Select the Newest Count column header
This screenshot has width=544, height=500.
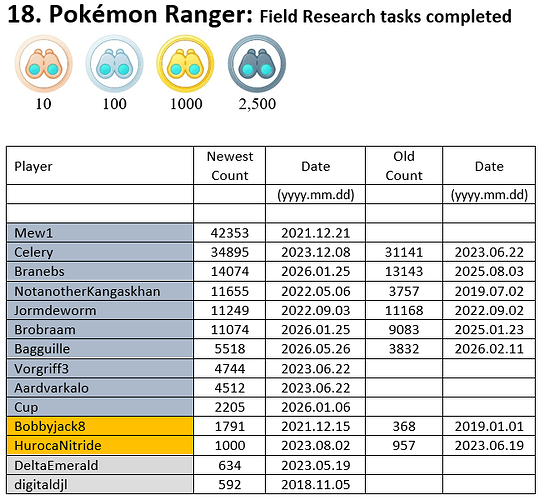[230, 166]
